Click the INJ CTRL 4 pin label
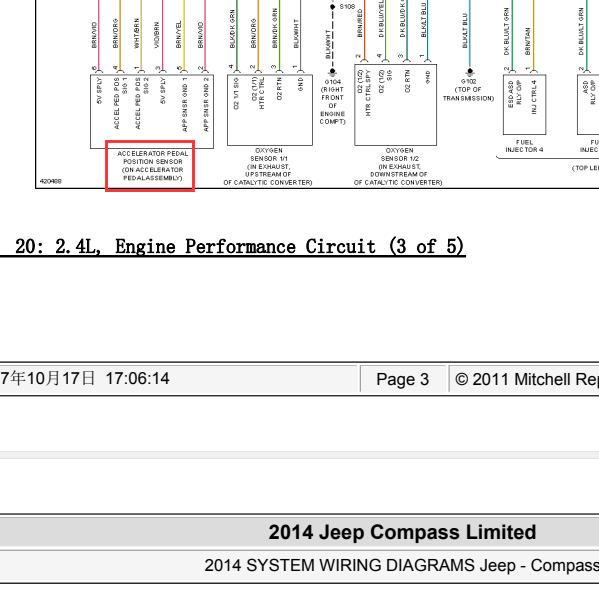The width and height of the screenshot is (599, 600). [534, 97]
